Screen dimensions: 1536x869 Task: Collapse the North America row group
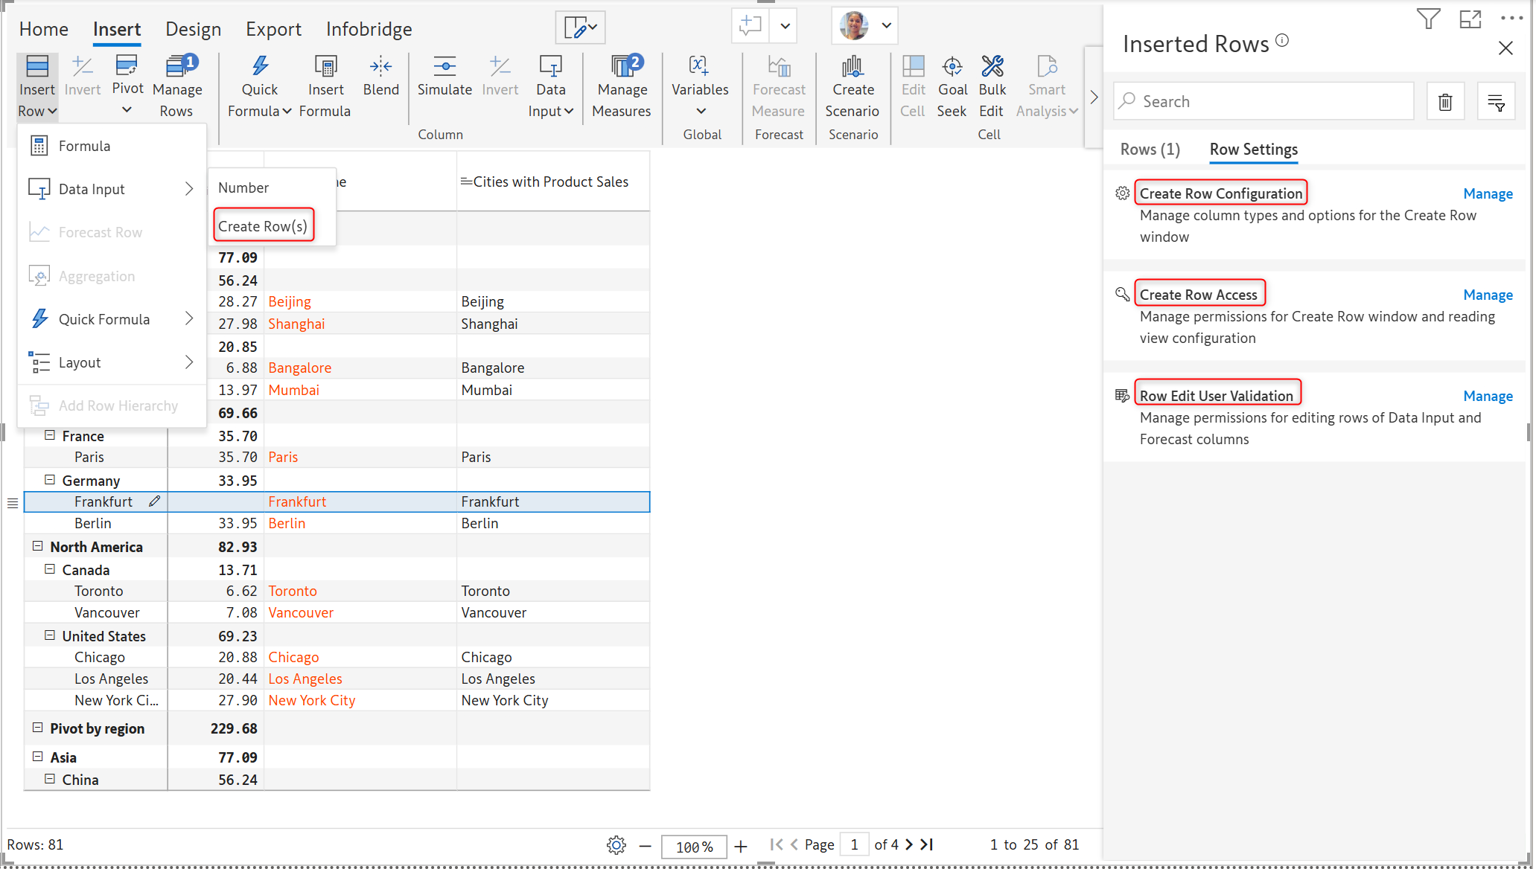tap(38, 547)
